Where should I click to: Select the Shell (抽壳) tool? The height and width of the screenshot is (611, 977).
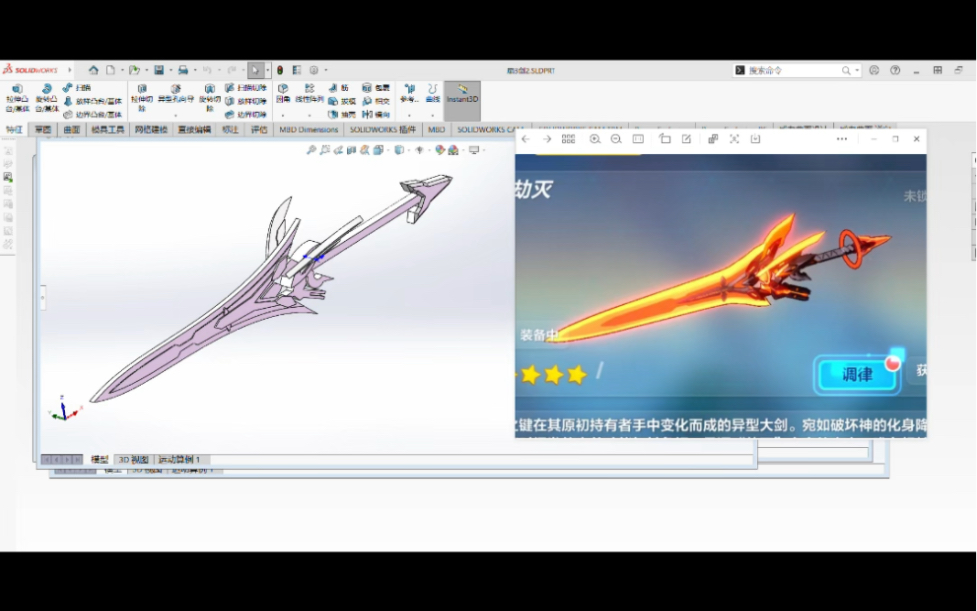click(342, 115)
